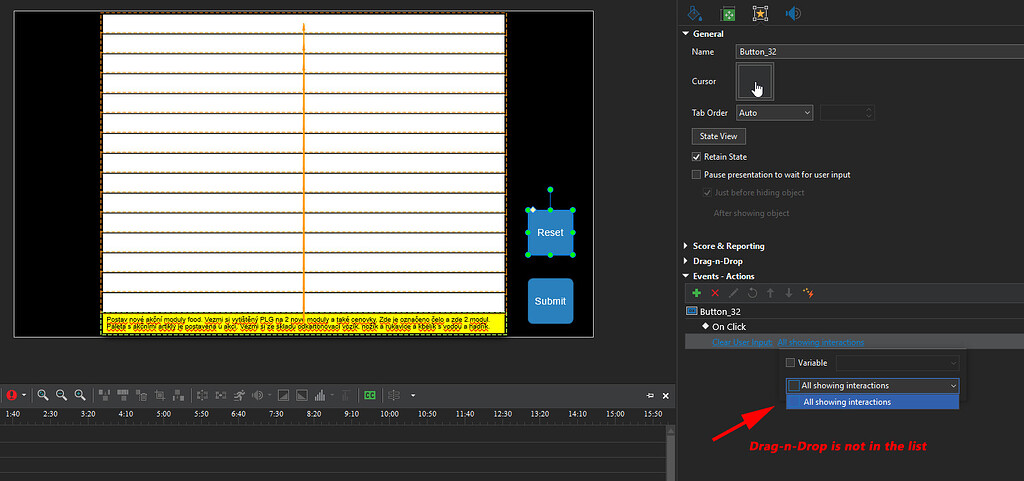This screenshot has width=1024, height=481.
Task: Open the Audio speaker tab
Action: [x=793, y=13]
